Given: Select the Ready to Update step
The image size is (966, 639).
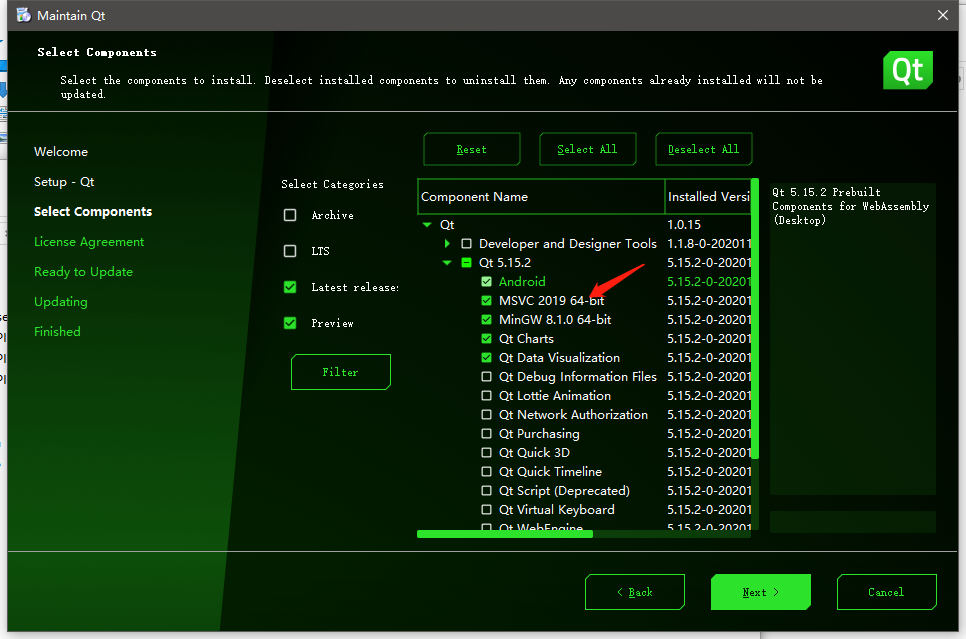Looking at the screenshot, I should click(x=84, y=272).
